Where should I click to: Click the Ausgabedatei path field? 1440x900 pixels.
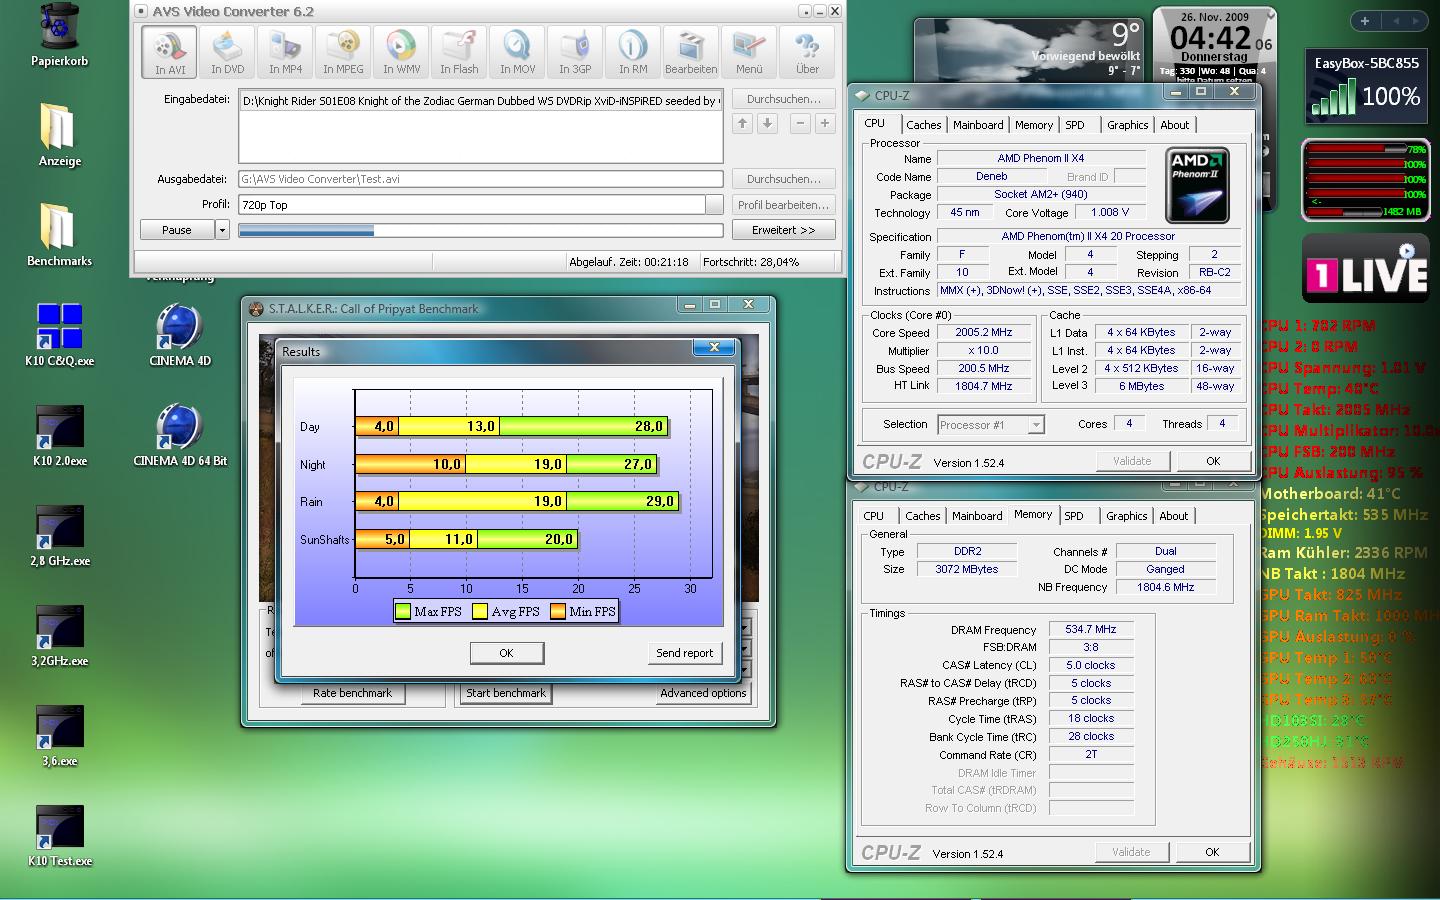pyautogui.click(x=480, y=179)
